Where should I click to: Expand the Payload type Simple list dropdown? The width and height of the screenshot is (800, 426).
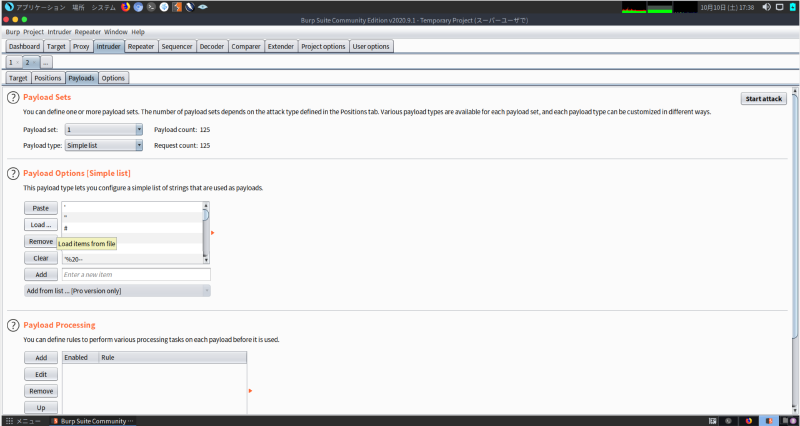click(104, 145)
